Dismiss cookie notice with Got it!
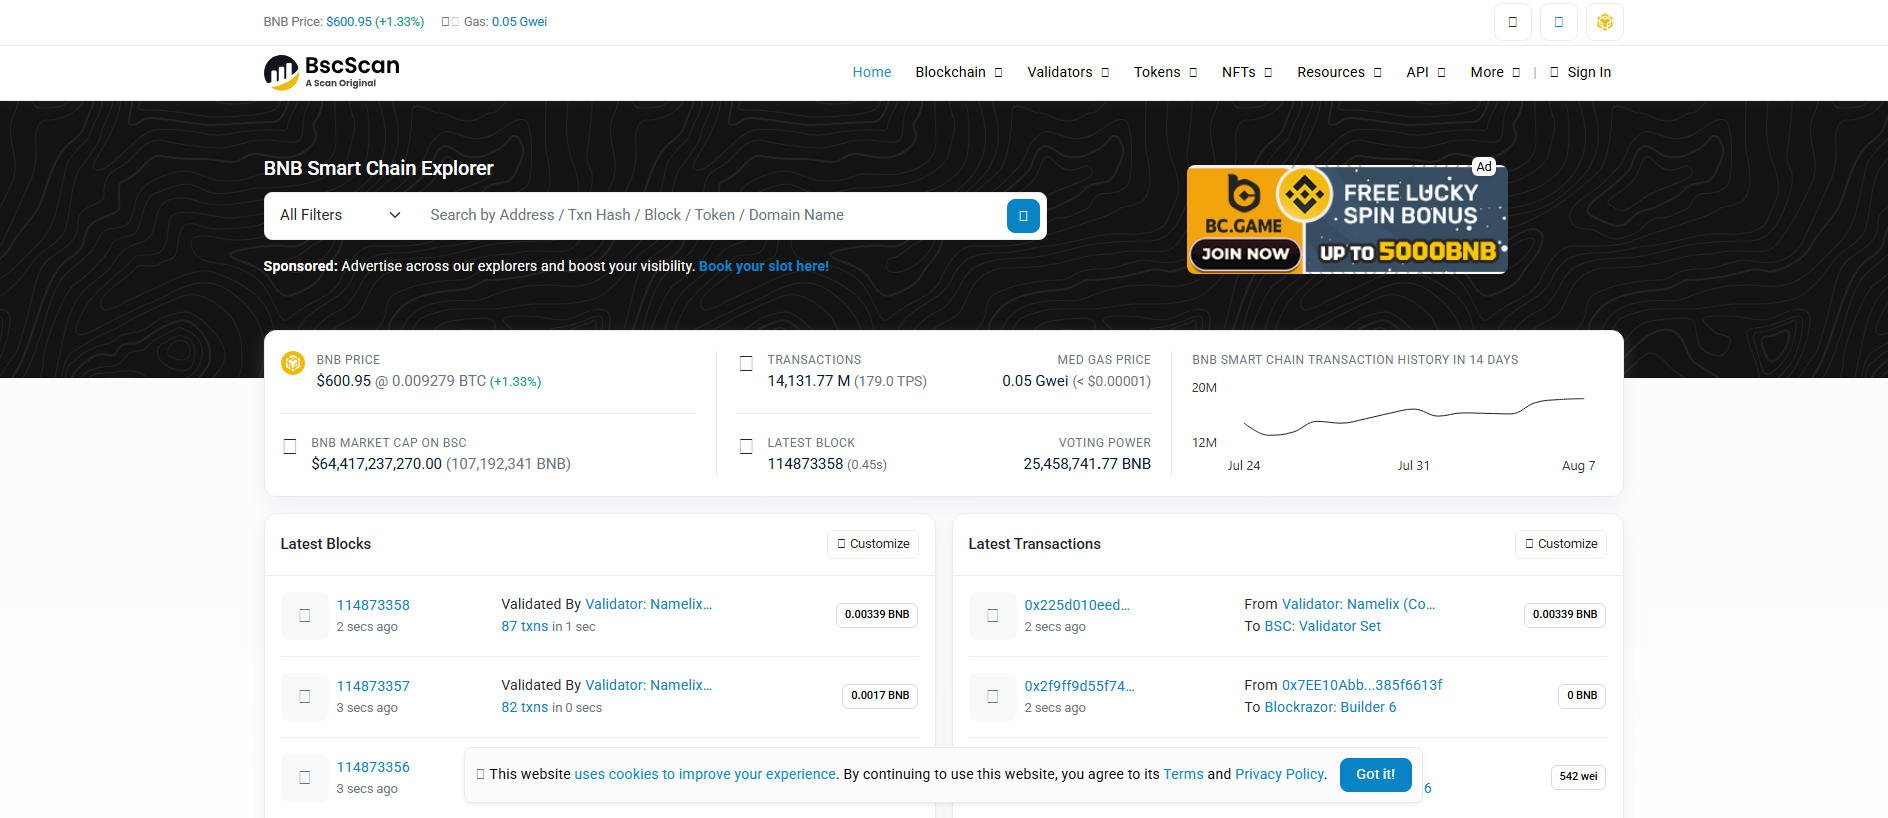 (x=1375, y=774)
